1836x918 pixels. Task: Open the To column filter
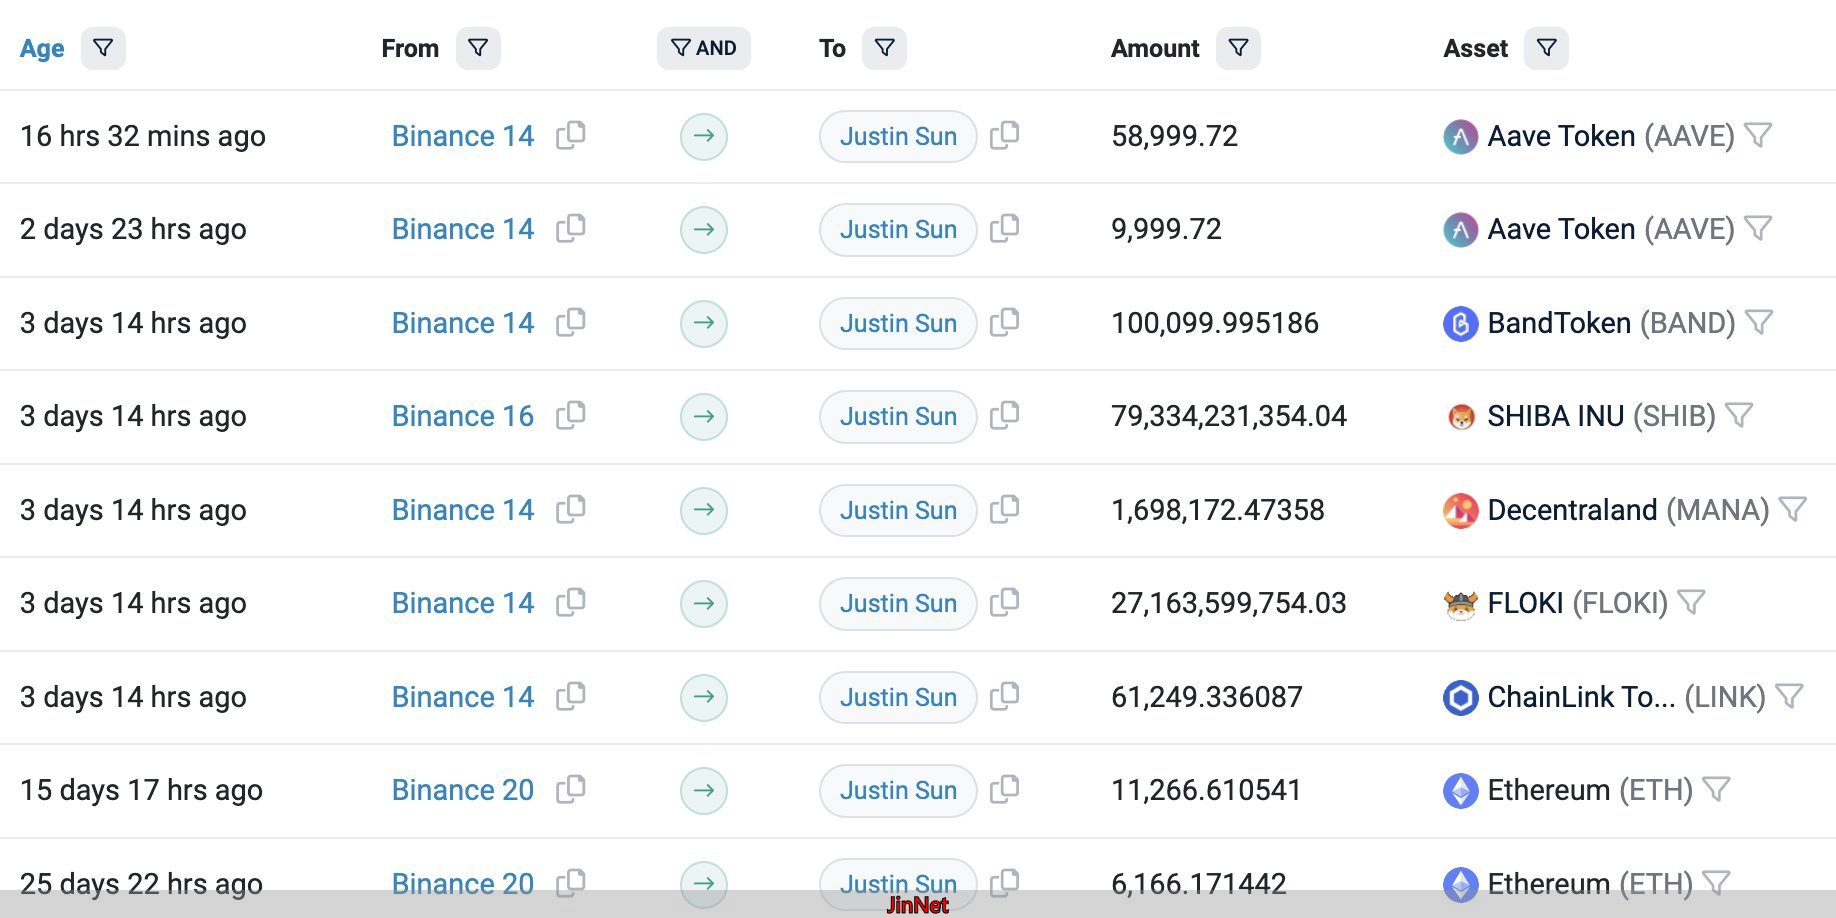tap(884, 48)
